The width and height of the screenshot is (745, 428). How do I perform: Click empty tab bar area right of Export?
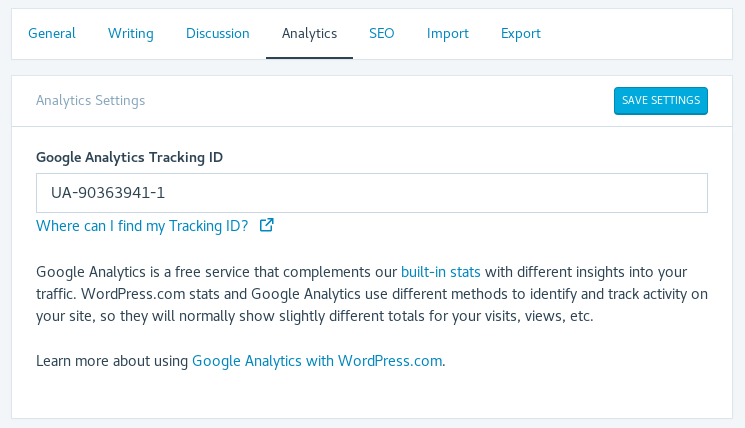tap(640, 33)
